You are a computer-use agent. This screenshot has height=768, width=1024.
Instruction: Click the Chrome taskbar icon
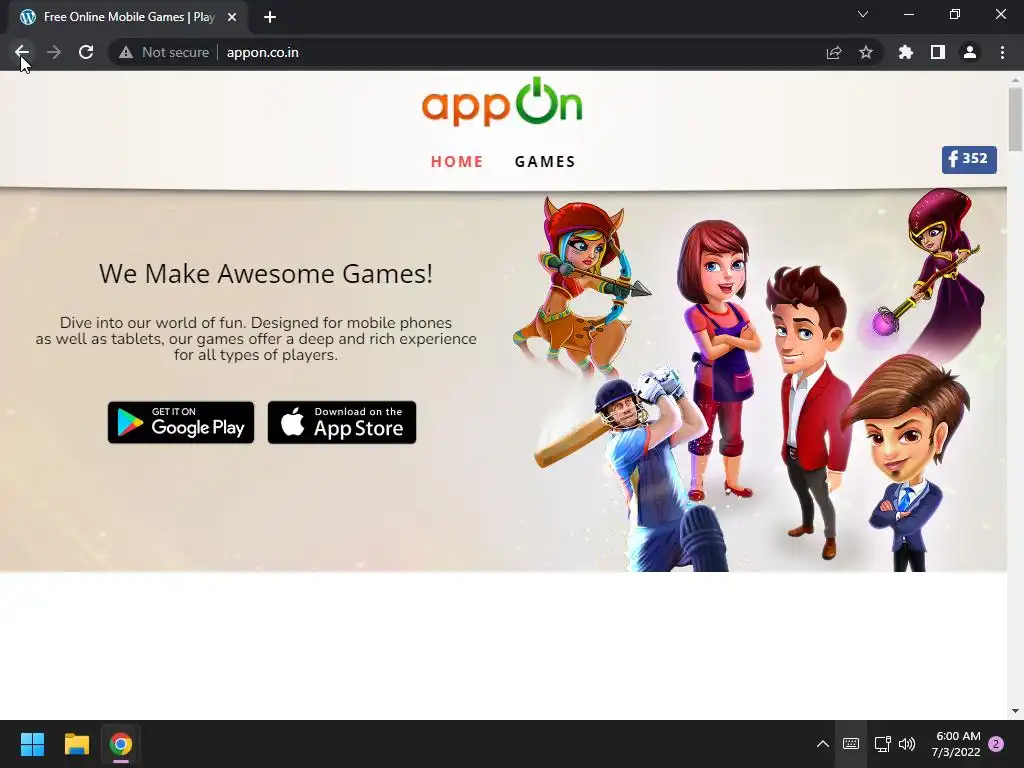[x=121, y=744]
